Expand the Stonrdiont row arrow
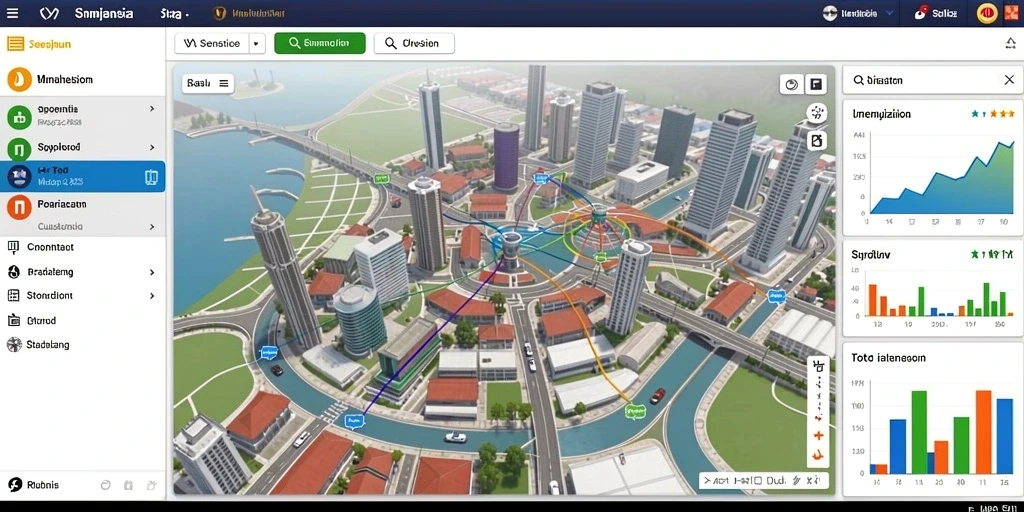Viewport: 1024px width, 512px height. click(152, 296)
